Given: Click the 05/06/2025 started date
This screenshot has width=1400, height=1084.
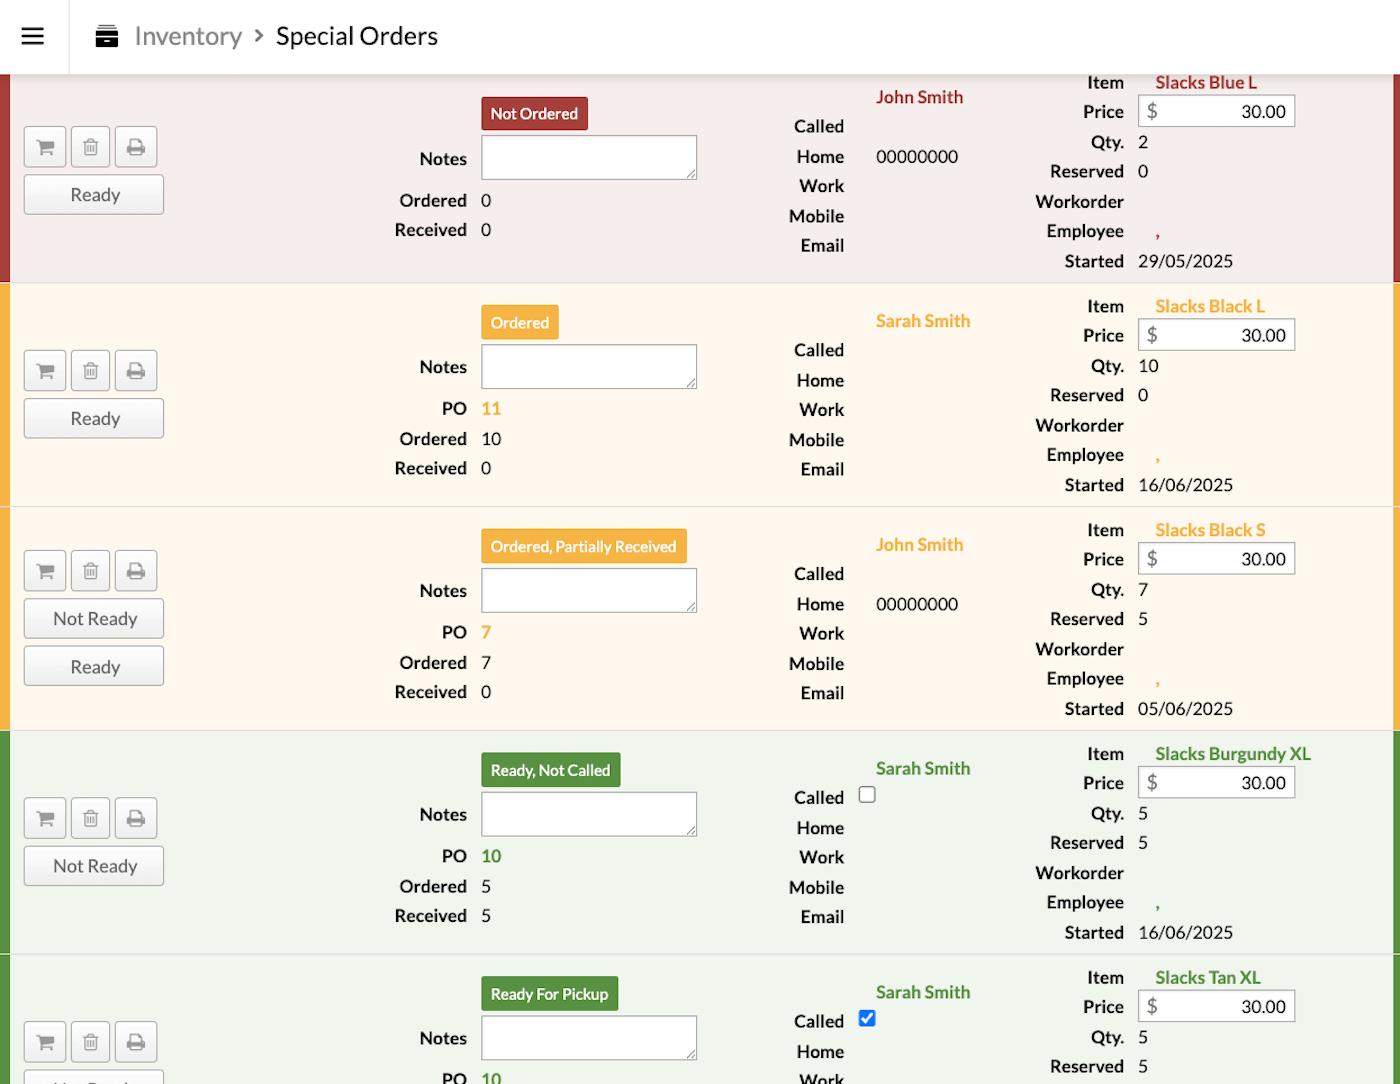Looking at the screenshot, I should tap(1186, 710).
